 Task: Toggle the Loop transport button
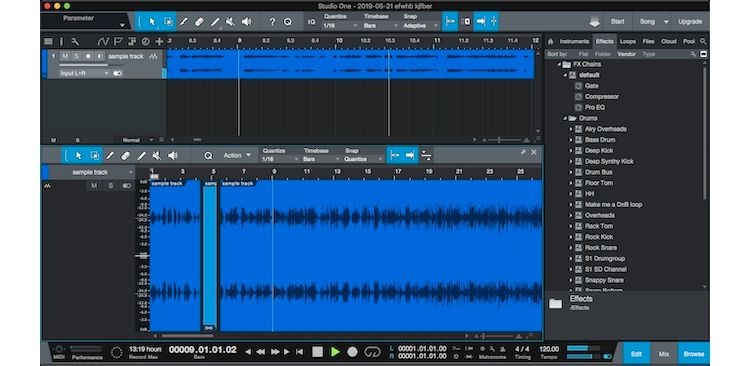(372, 352)
